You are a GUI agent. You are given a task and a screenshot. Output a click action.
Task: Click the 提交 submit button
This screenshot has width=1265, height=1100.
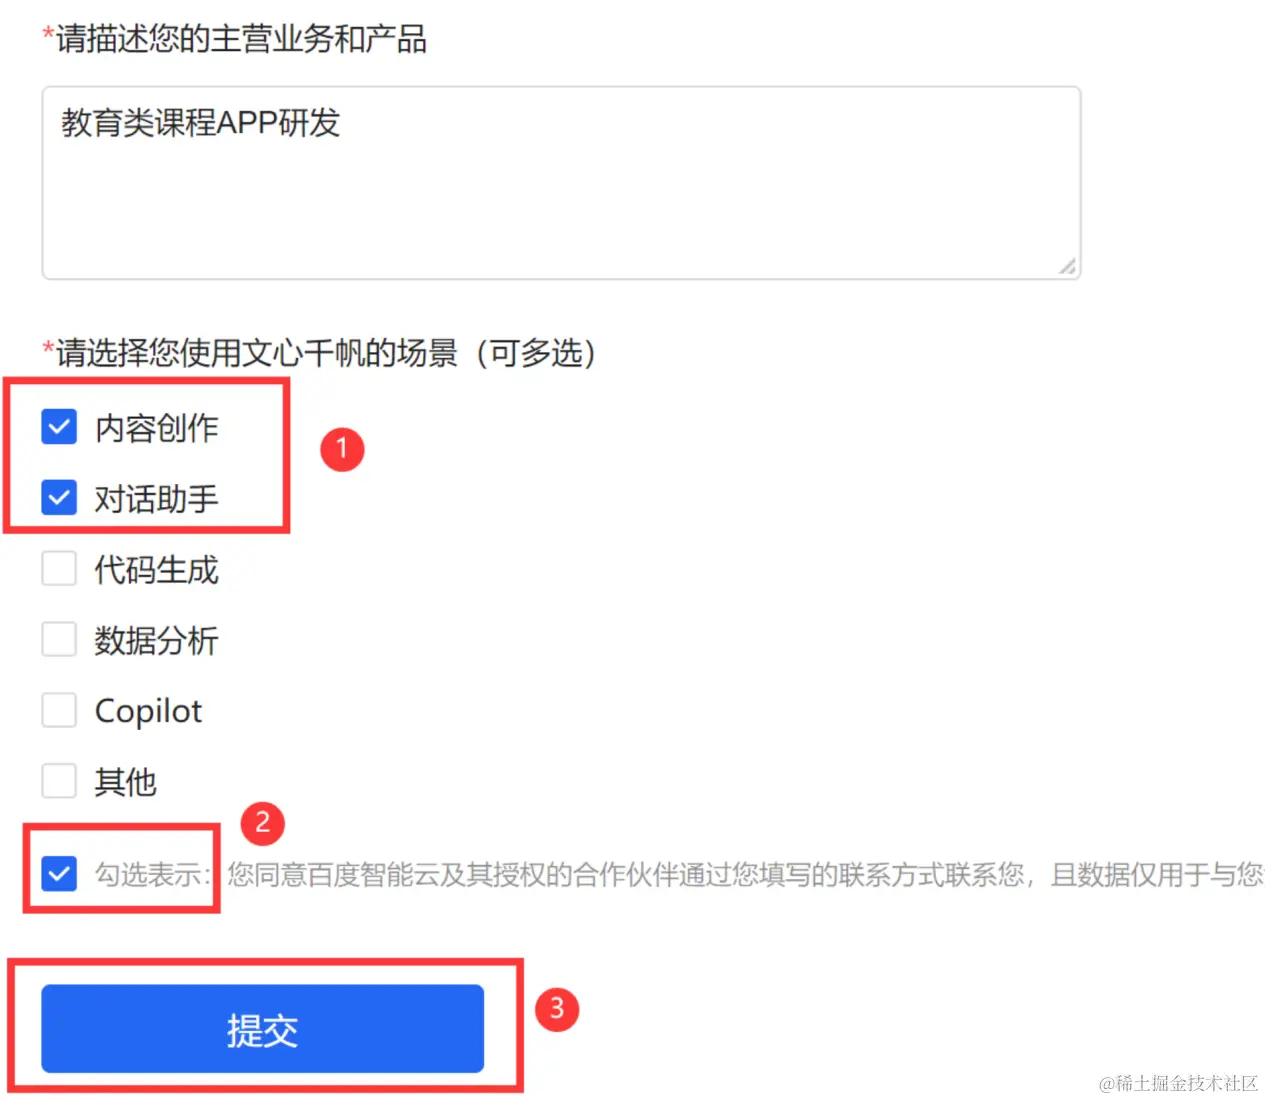(262, 1029)
